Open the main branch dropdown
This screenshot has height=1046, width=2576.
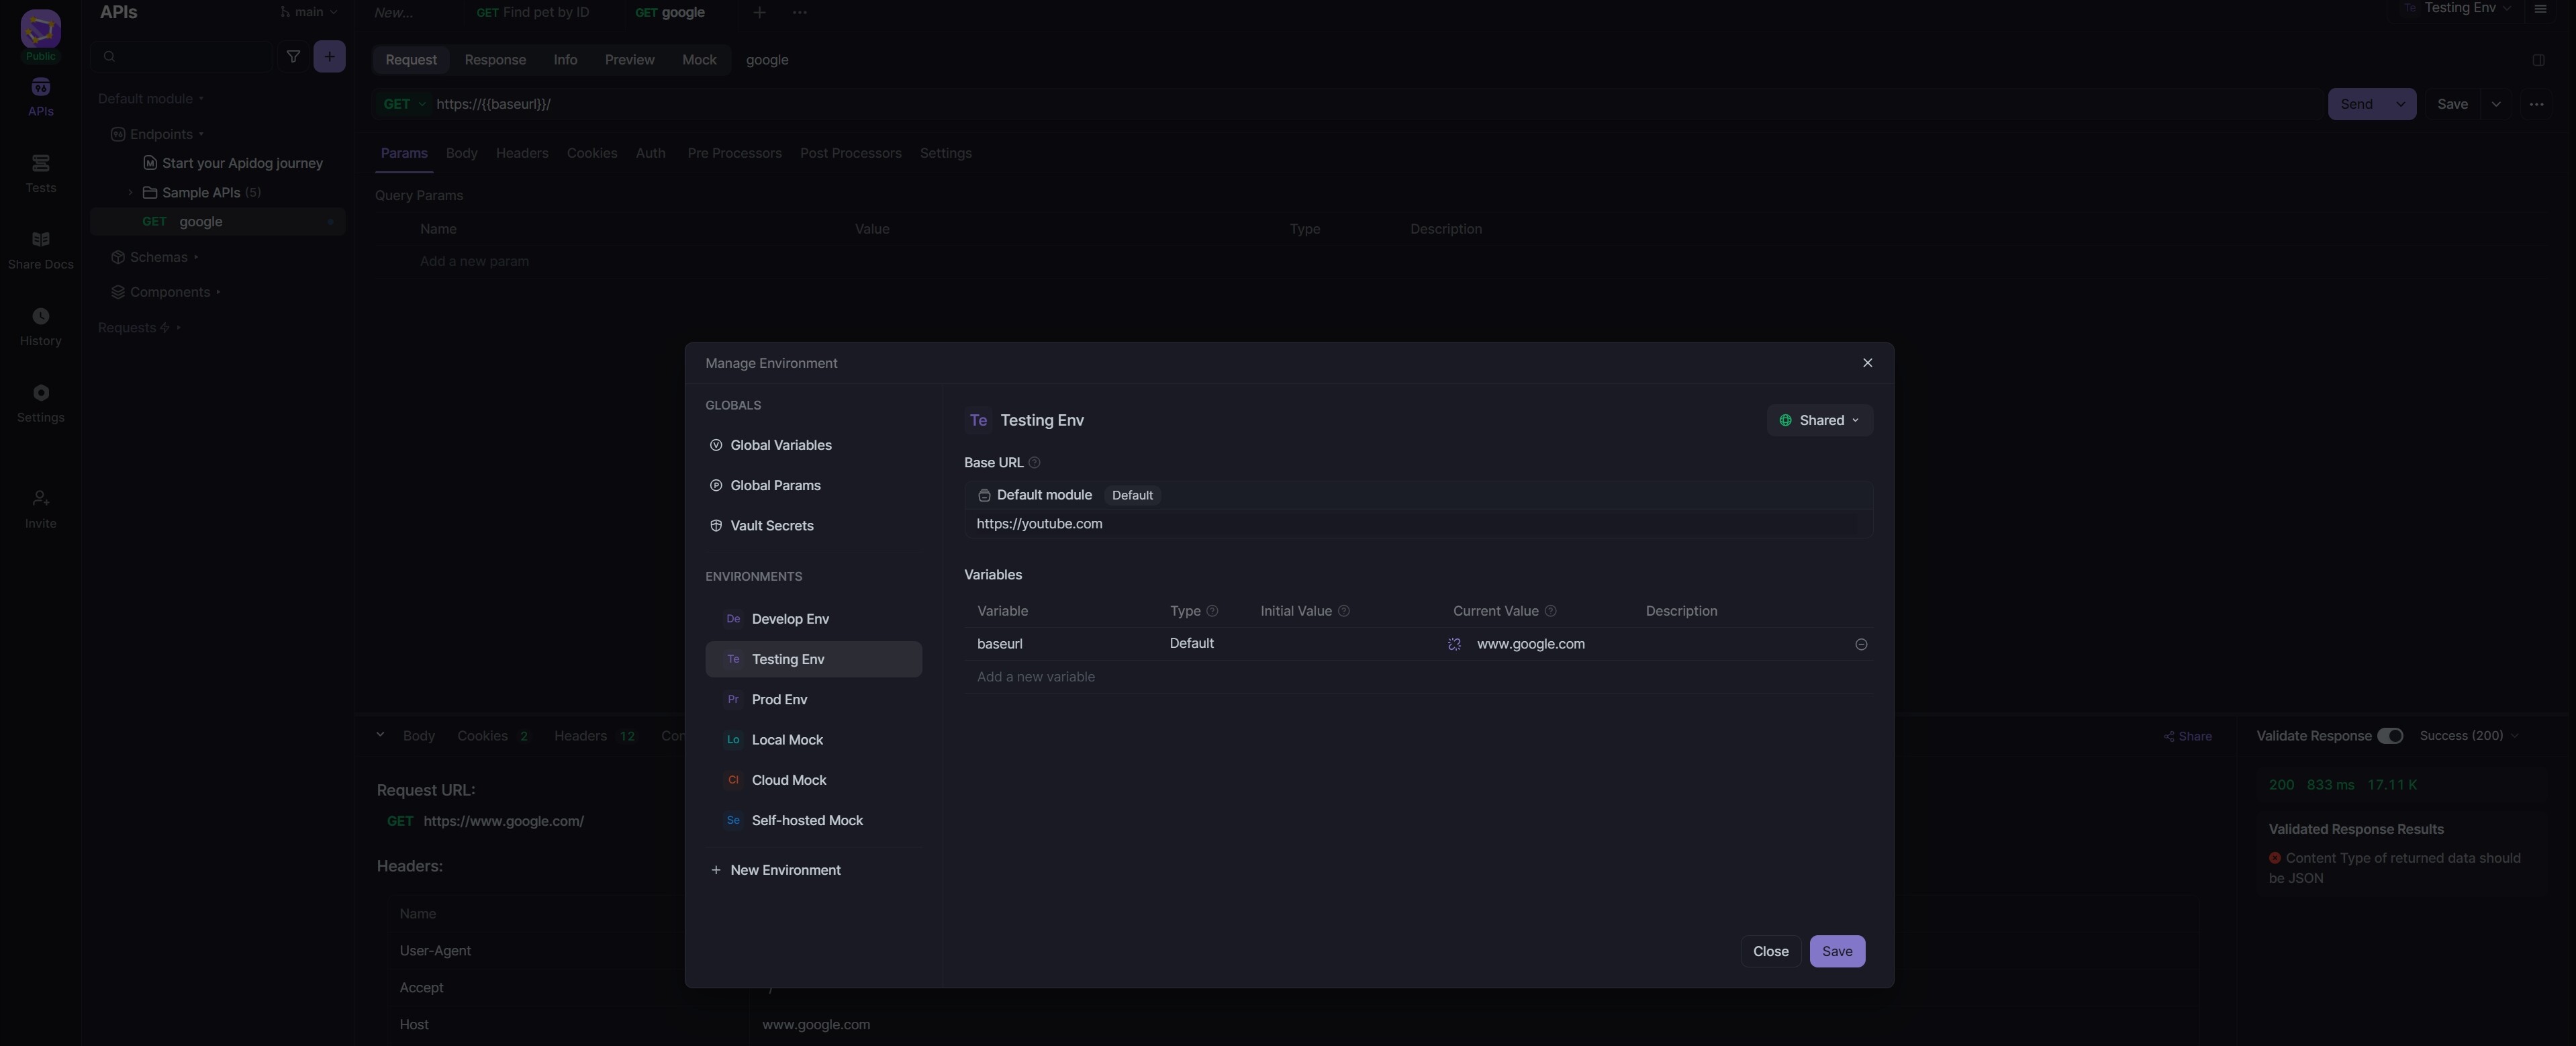coord(309,12)
